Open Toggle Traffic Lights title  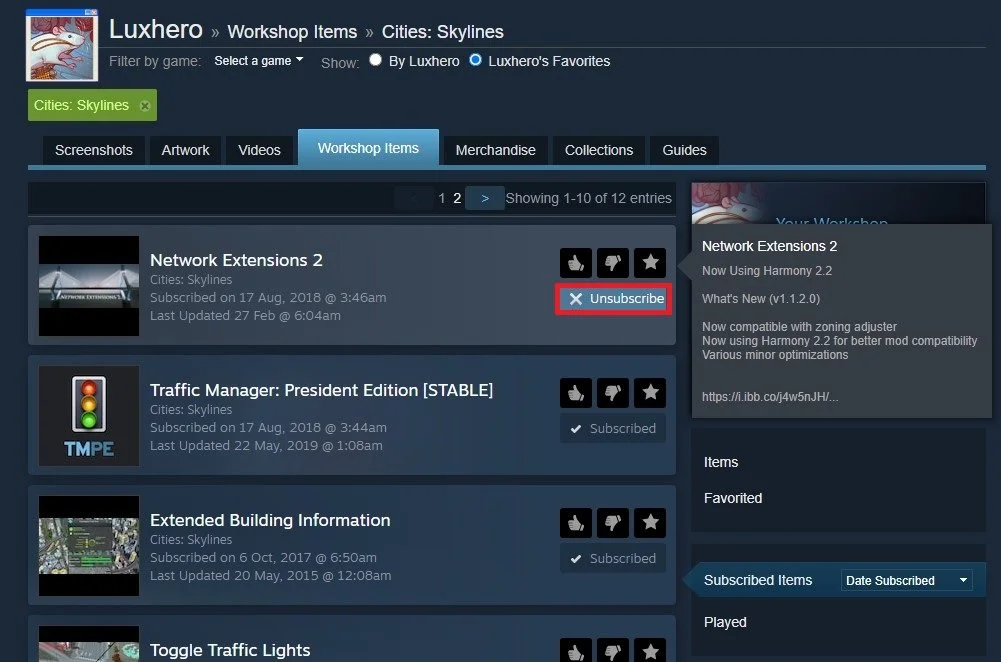coord(230,650)
